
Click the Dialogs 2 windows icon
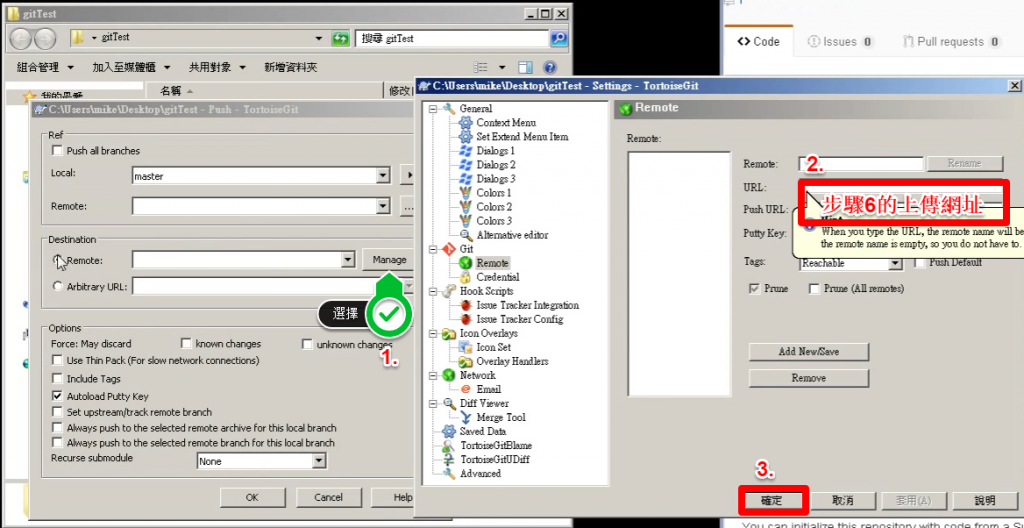point(465,165)
